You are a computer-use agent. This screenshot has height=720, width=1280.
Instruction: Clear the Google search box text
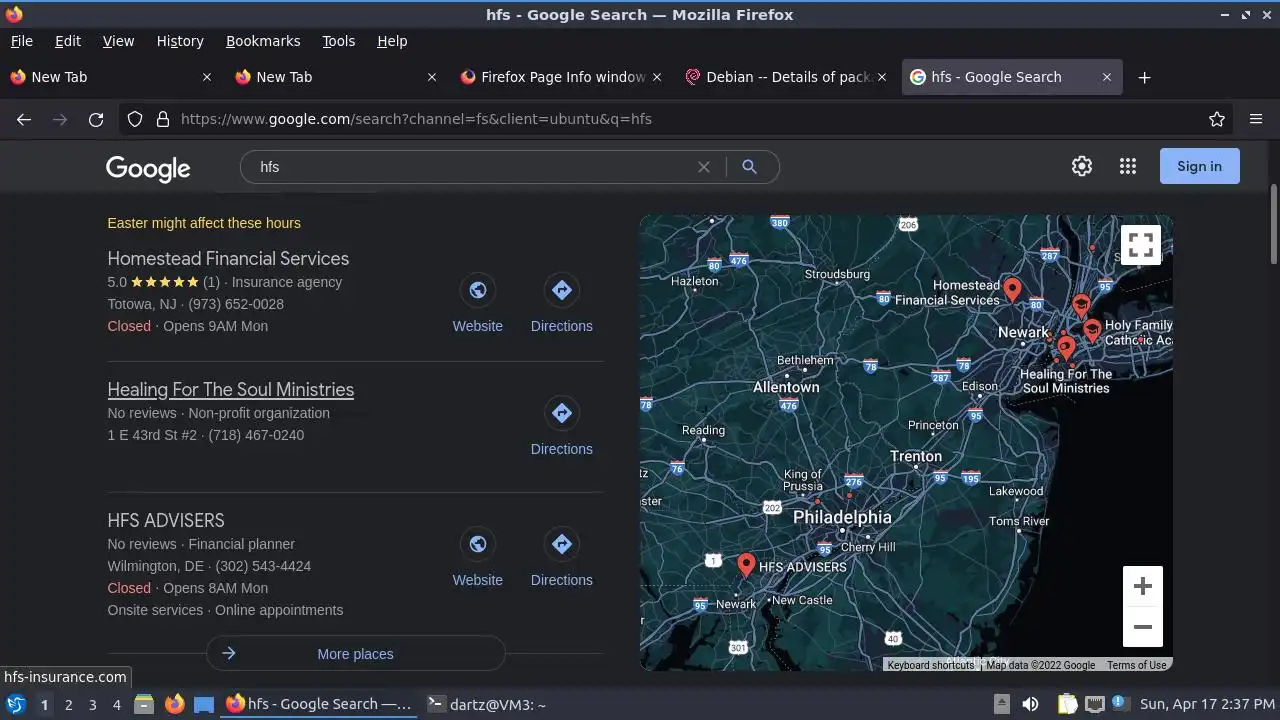(704, 167)
